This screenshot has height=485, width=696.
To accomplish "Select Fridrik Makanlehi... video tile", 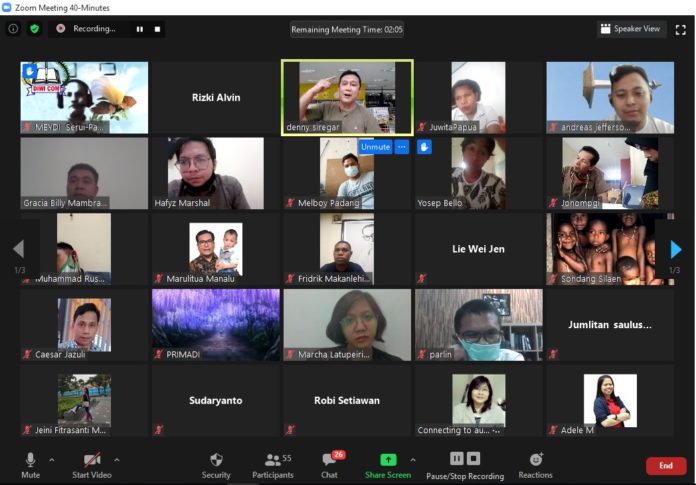I will coord(347,249).
